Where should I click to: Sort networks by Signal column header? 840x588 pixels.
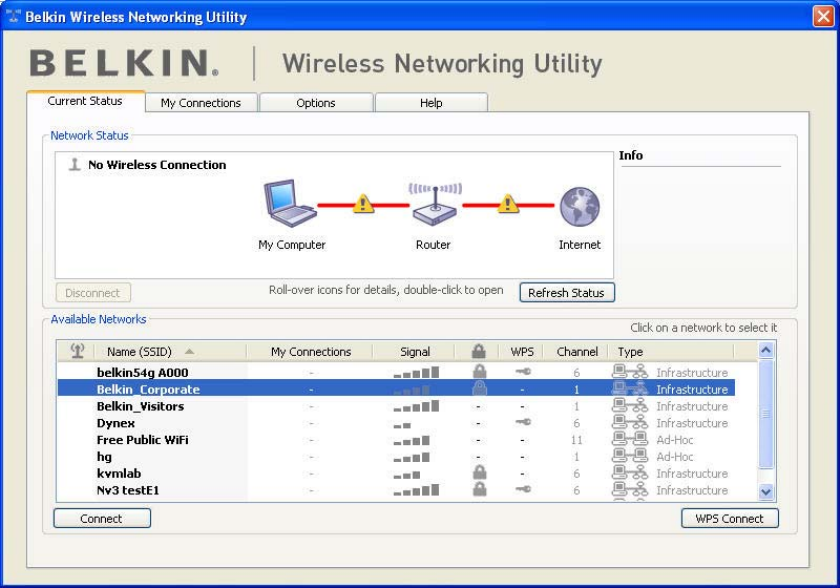415,351
